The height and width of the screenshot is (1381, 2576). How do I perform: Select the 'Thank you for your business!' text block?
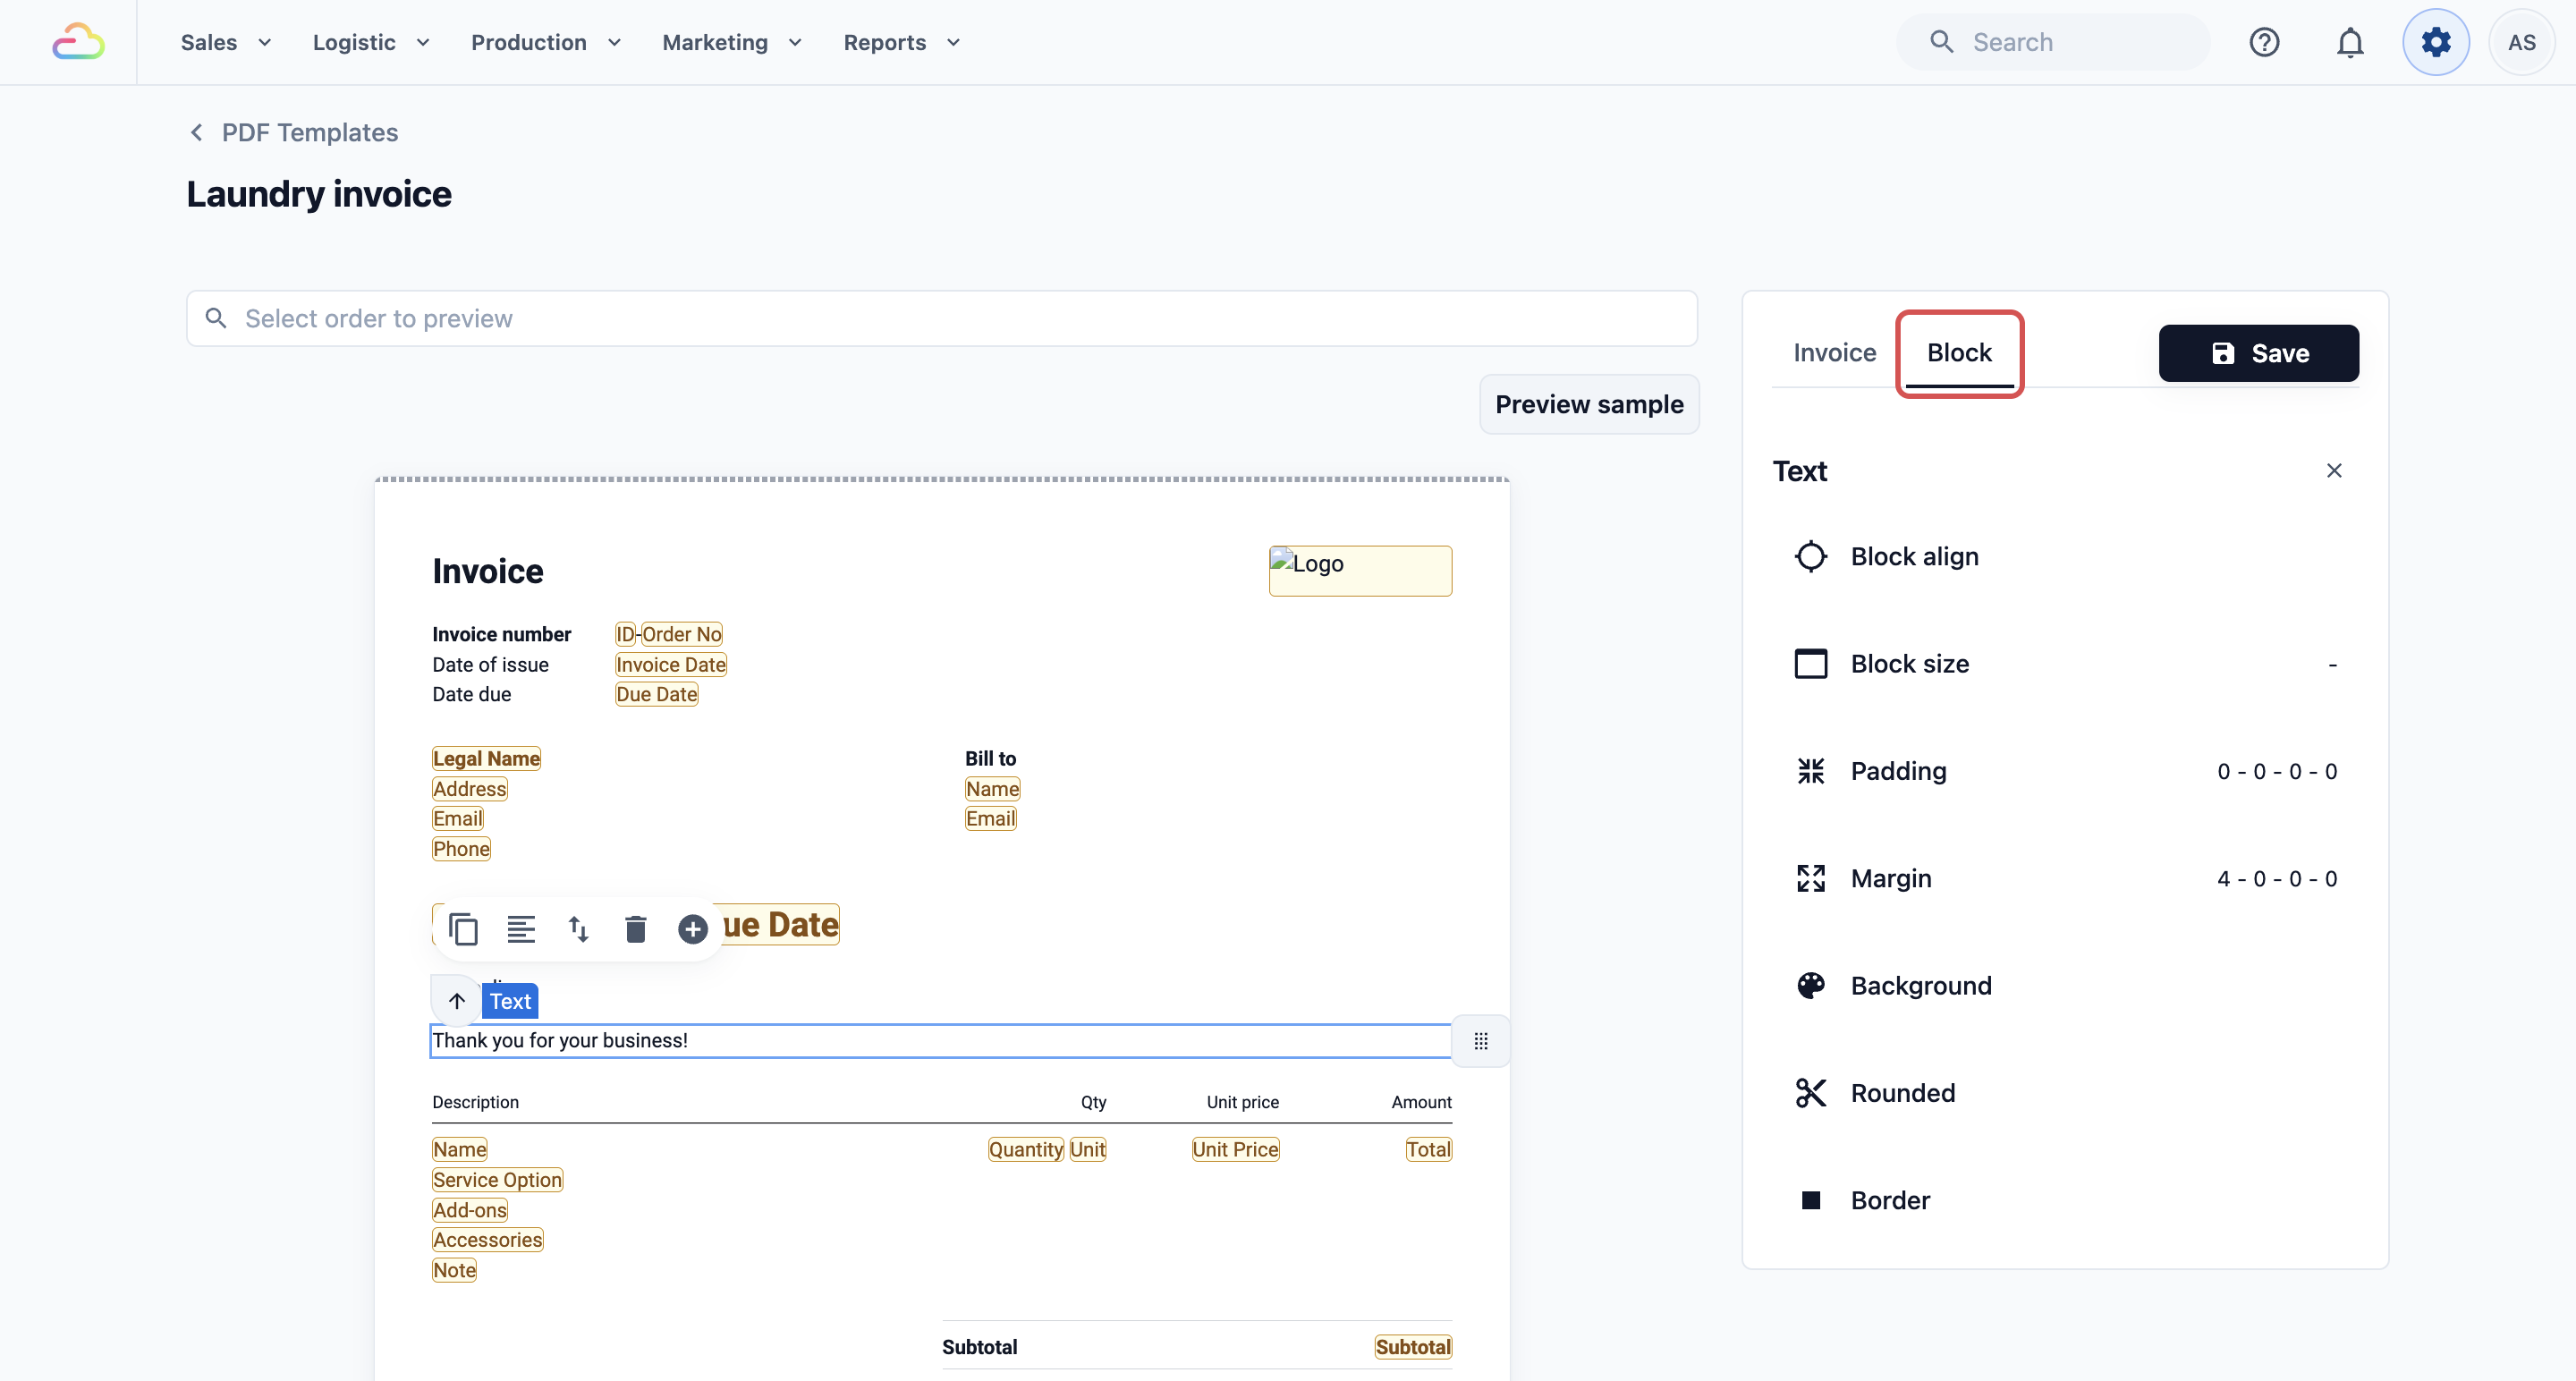point(940,1041)
